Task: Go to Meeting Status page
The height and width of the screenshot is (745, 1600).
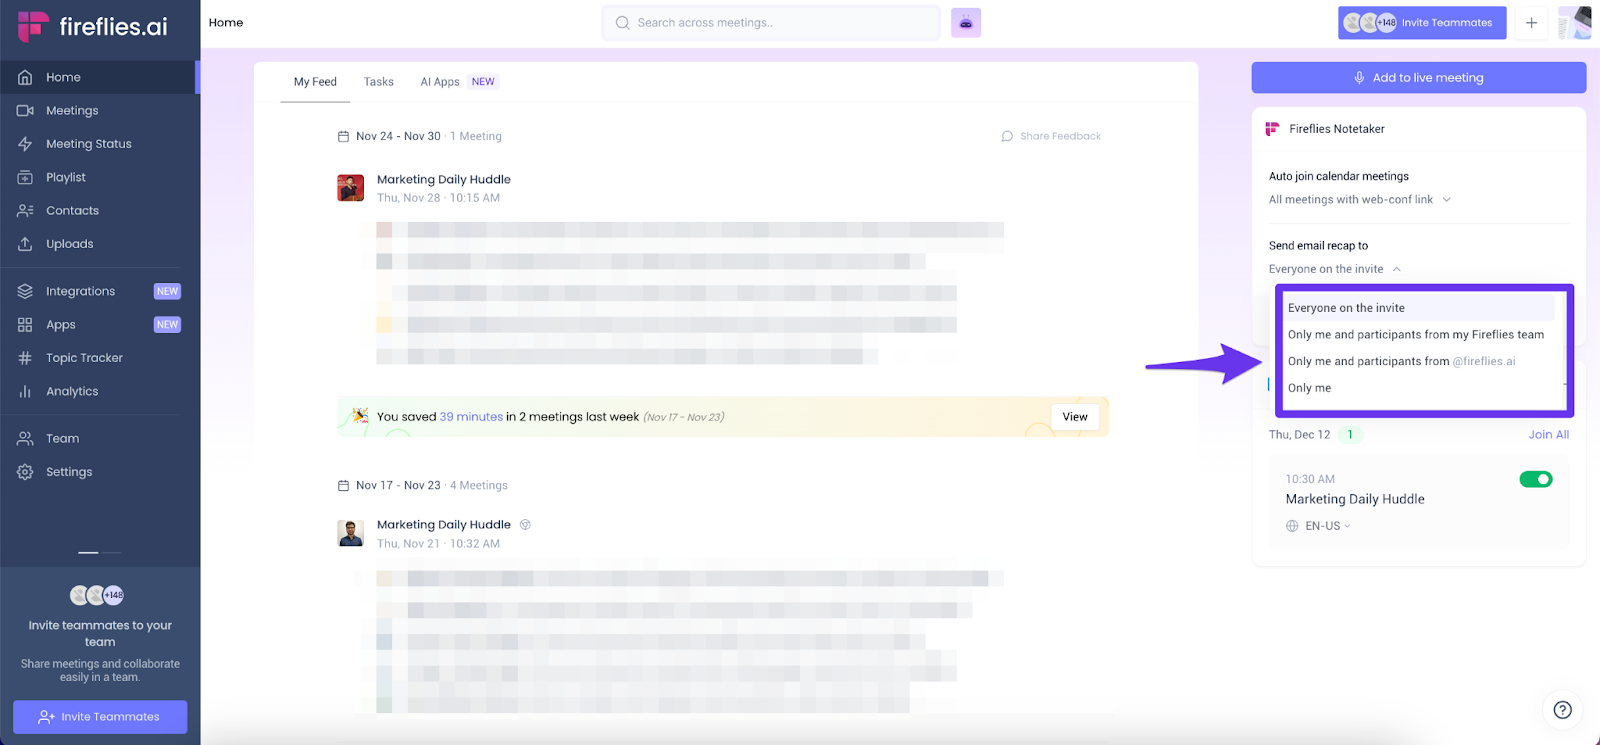Action: [99, 144]
